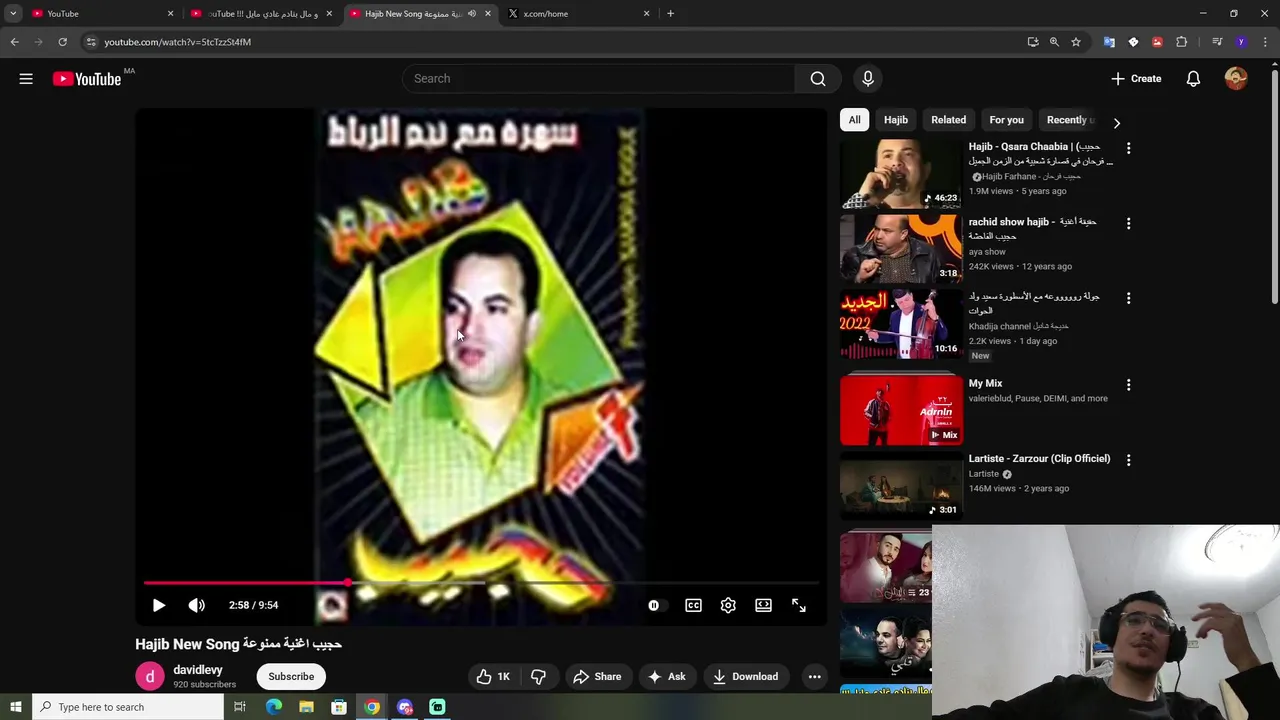Seek on the video progress bar
Image resolution: width=1280 pixels, height=720 pixels.
click(x=481, y=582)
